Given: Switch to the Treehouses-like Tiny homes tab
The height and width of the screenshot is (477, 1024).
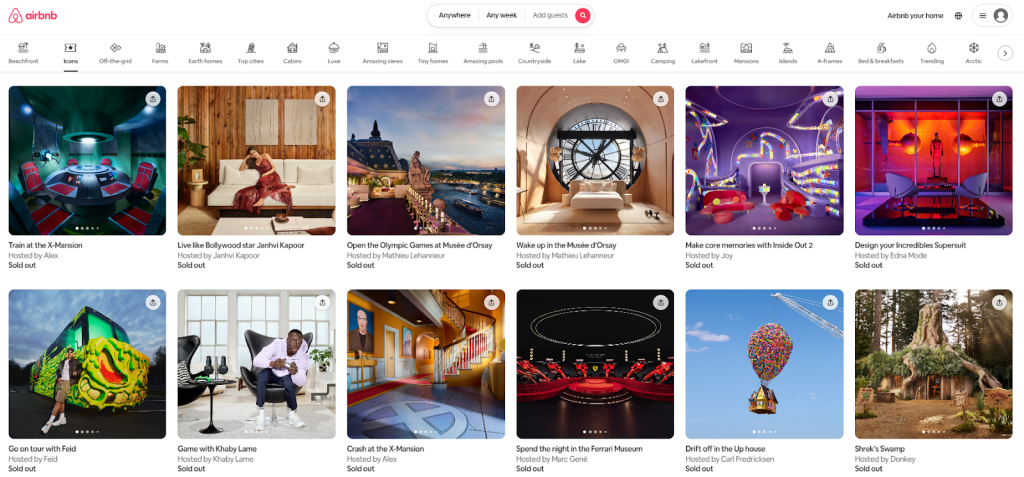Looking at the screenshot, I should (432, 52).
